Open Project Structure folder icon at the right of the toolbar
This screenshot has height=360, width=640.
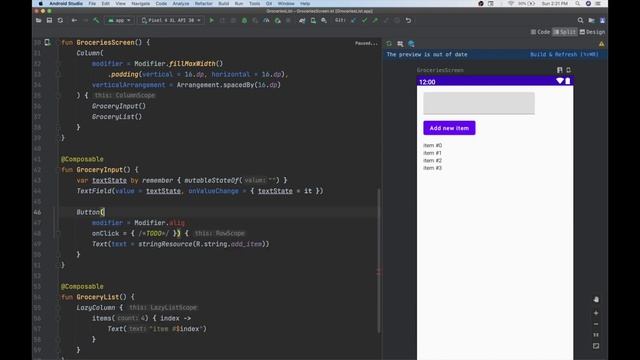(591, 20)
